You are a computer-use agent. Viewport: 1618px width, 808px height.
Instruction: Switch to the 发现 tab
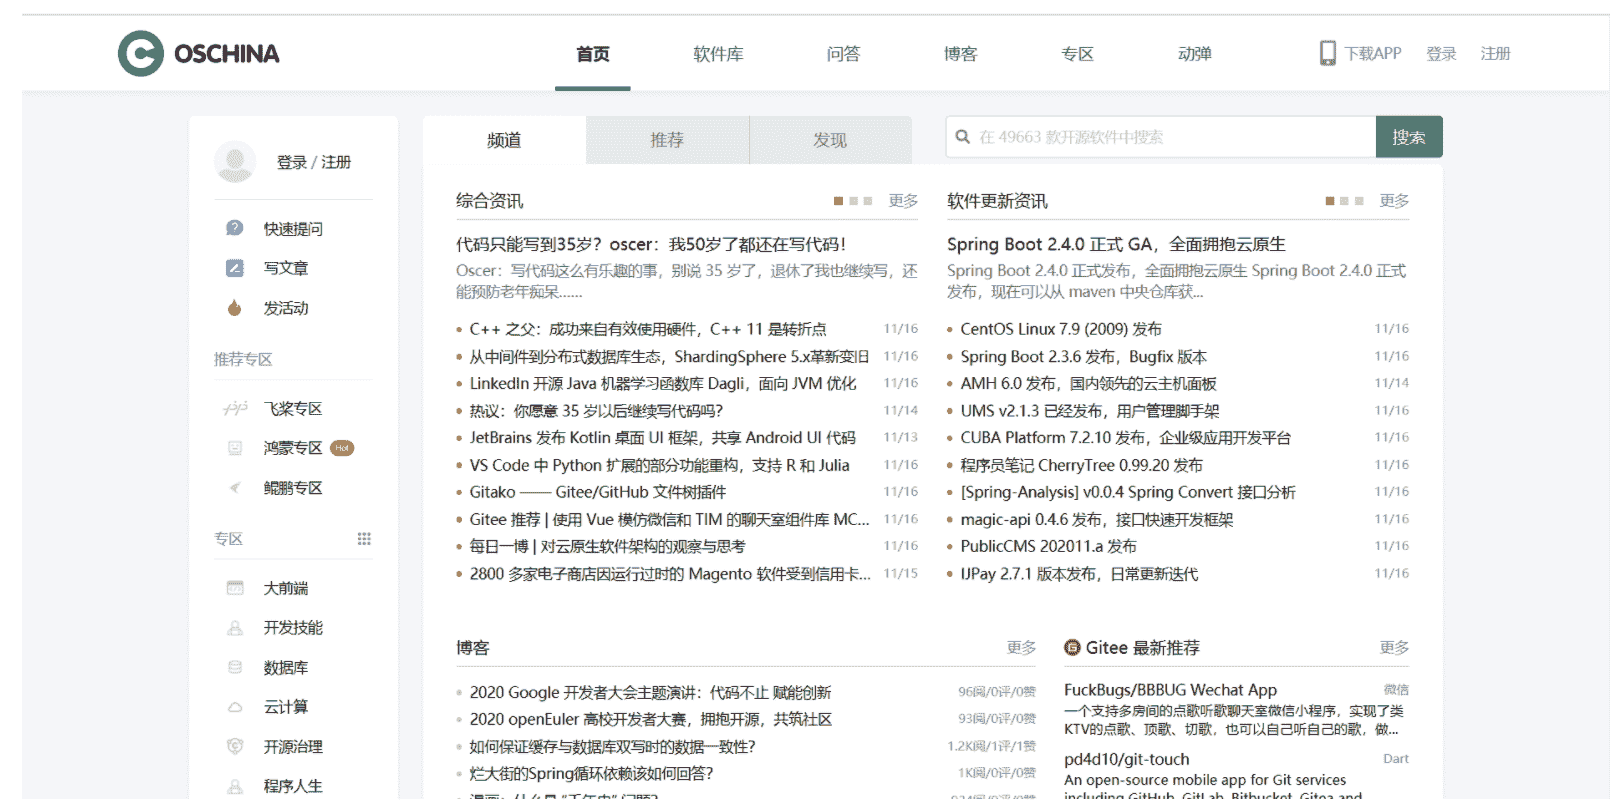click(830, 140)
